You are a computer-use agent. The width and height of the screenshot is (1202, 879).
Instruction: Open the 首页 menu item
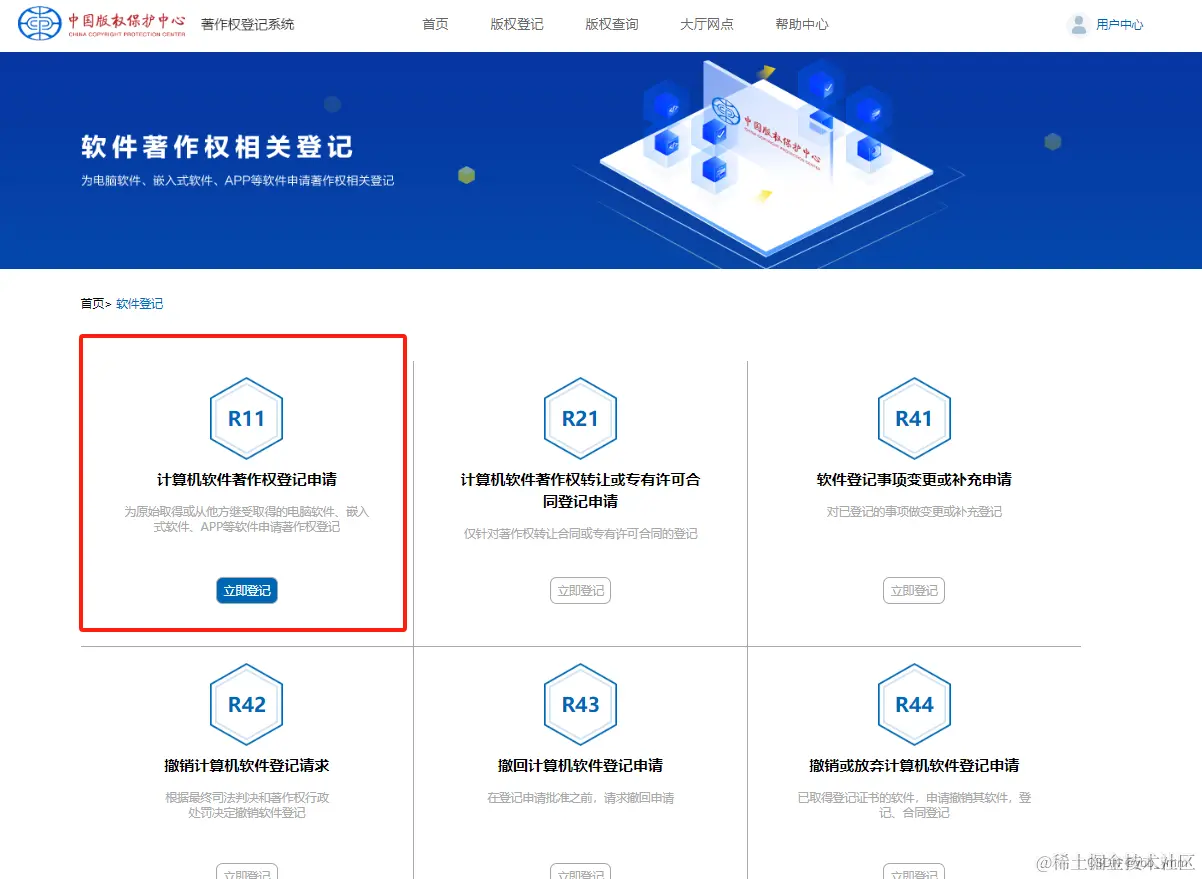pos(434,25)
